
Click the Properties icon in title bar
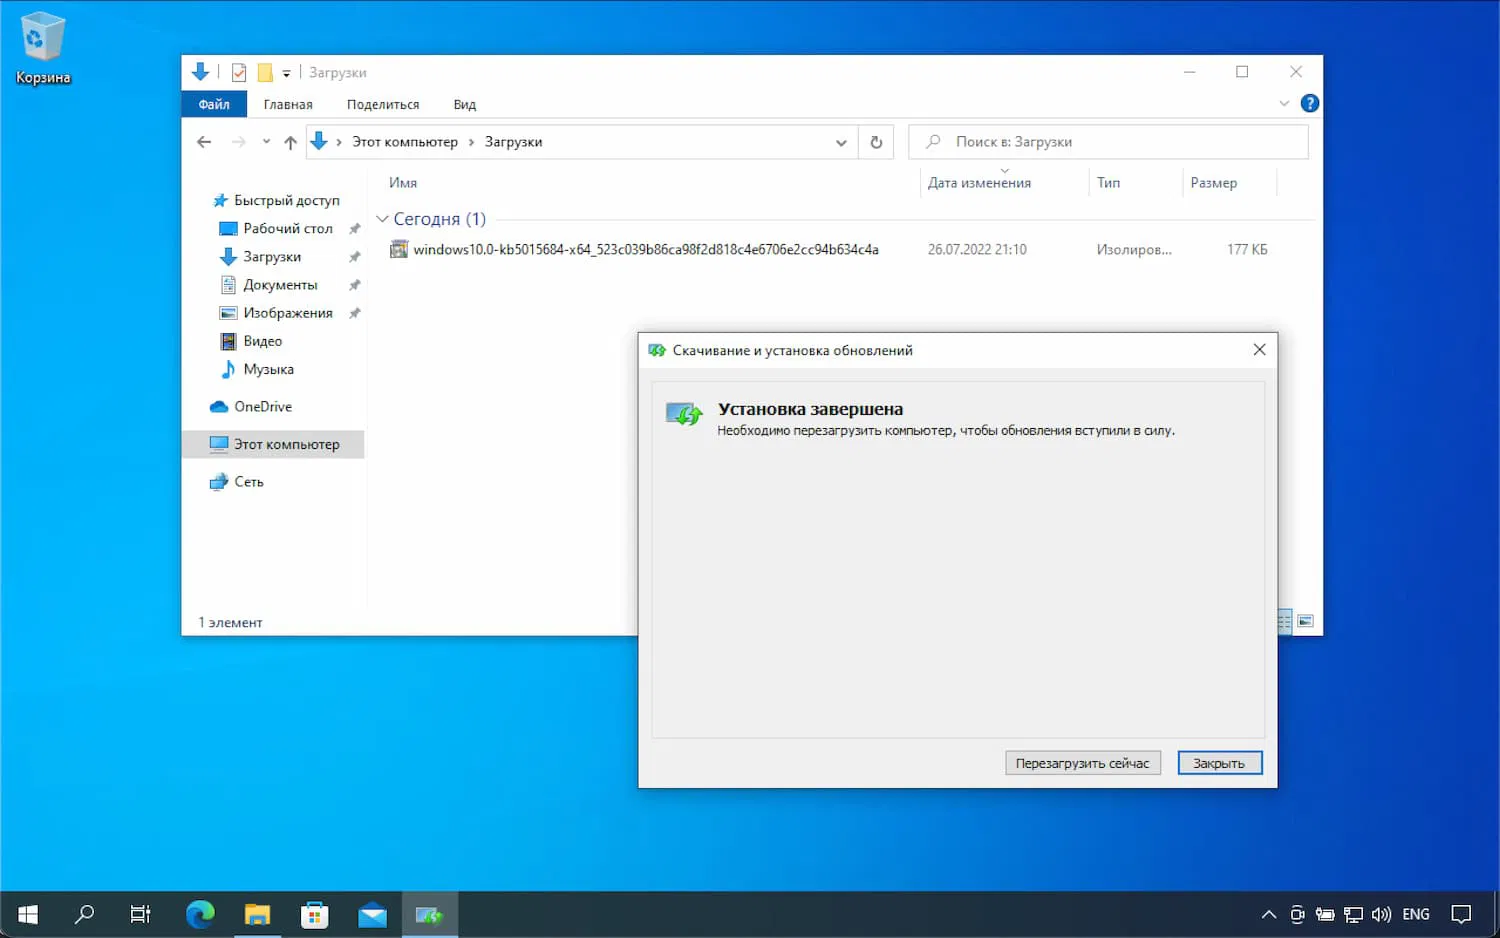[x=239, y=72]
